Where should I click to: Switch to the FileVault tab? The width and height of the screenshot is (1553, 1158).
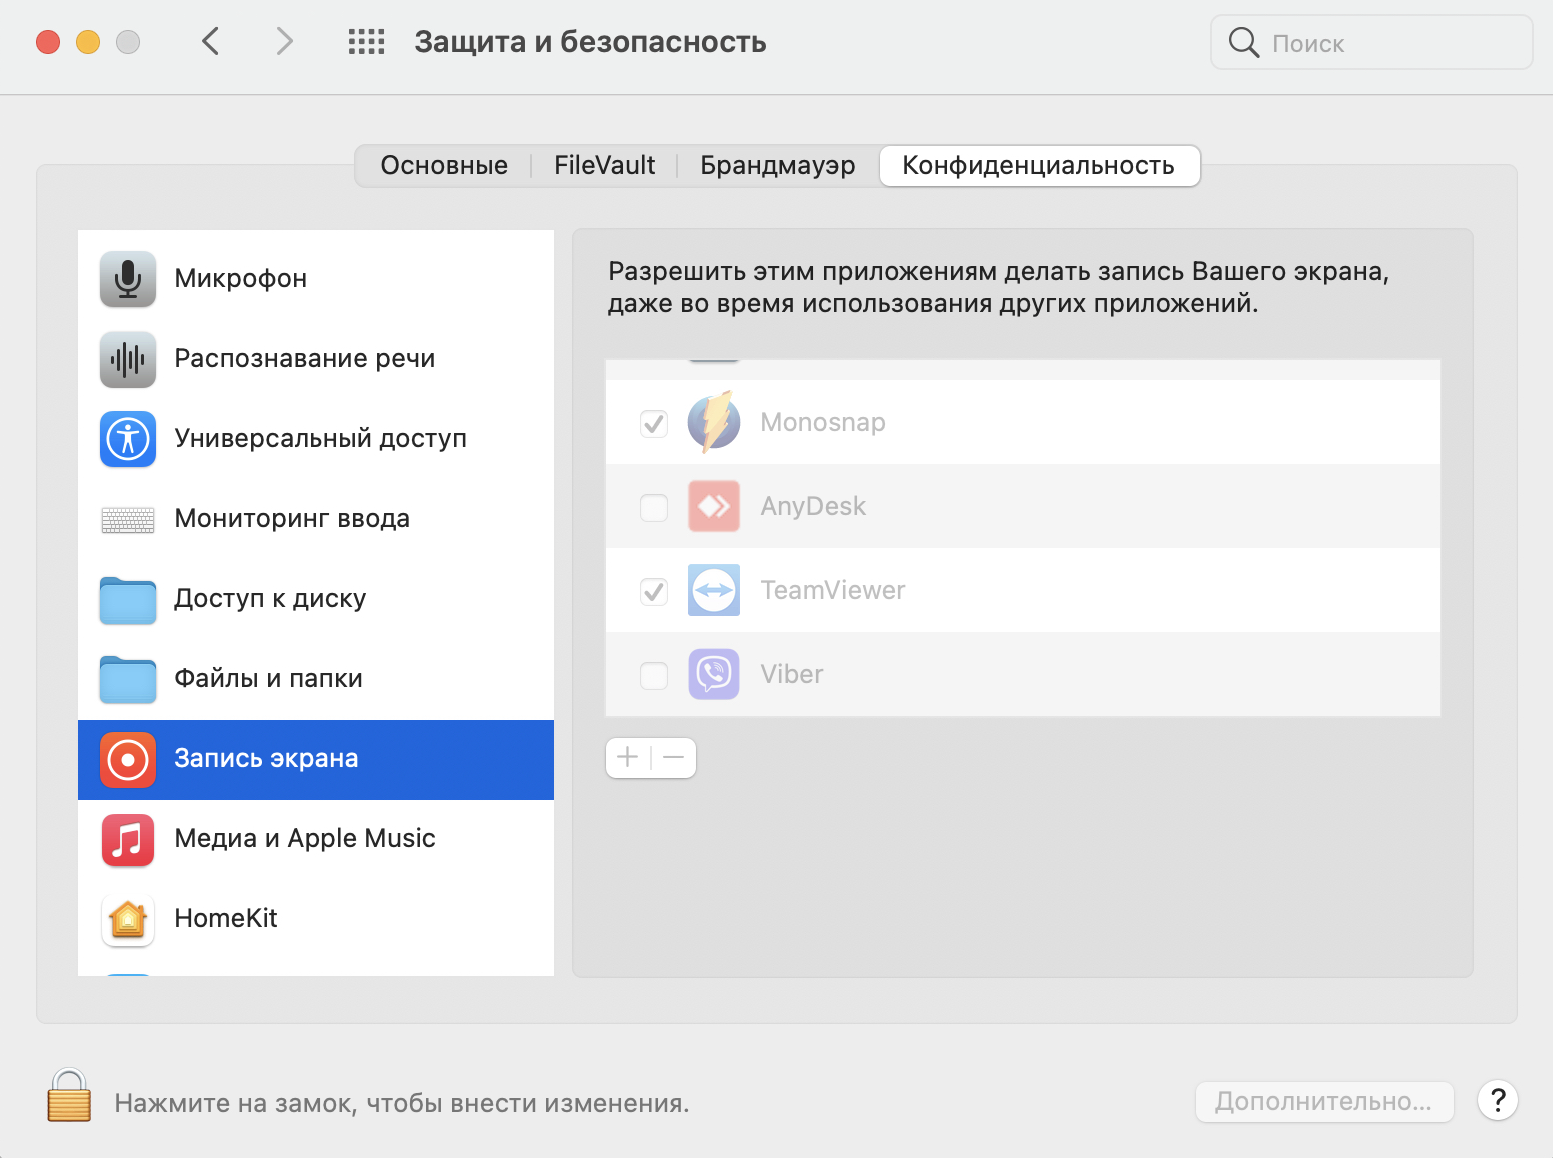click(x=604, y=166)
